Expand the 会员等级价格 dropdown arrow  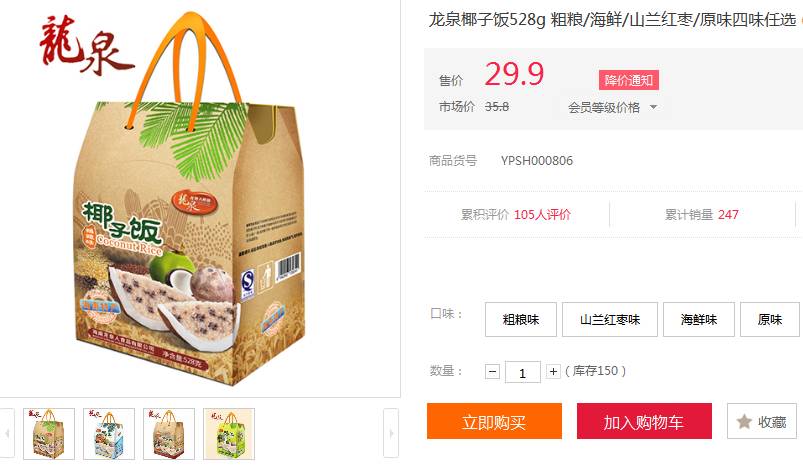click(x=653, y=108)
